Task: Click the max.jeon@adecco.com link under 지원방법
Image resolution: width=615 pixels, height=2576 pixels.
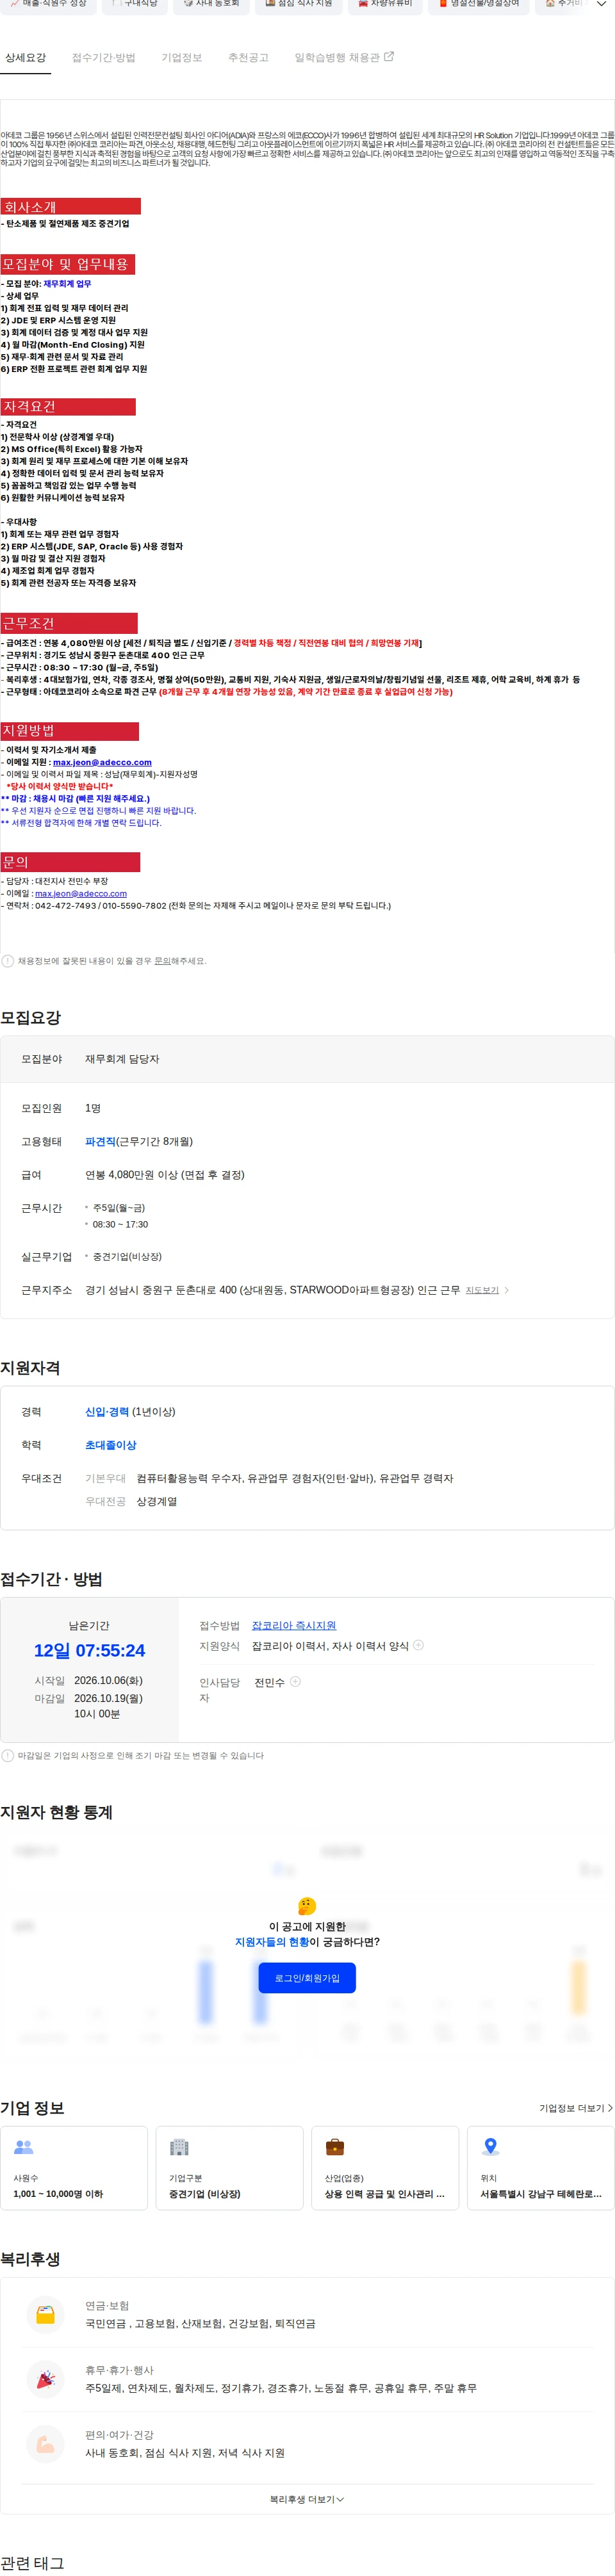Action: [x=102, y=762]
